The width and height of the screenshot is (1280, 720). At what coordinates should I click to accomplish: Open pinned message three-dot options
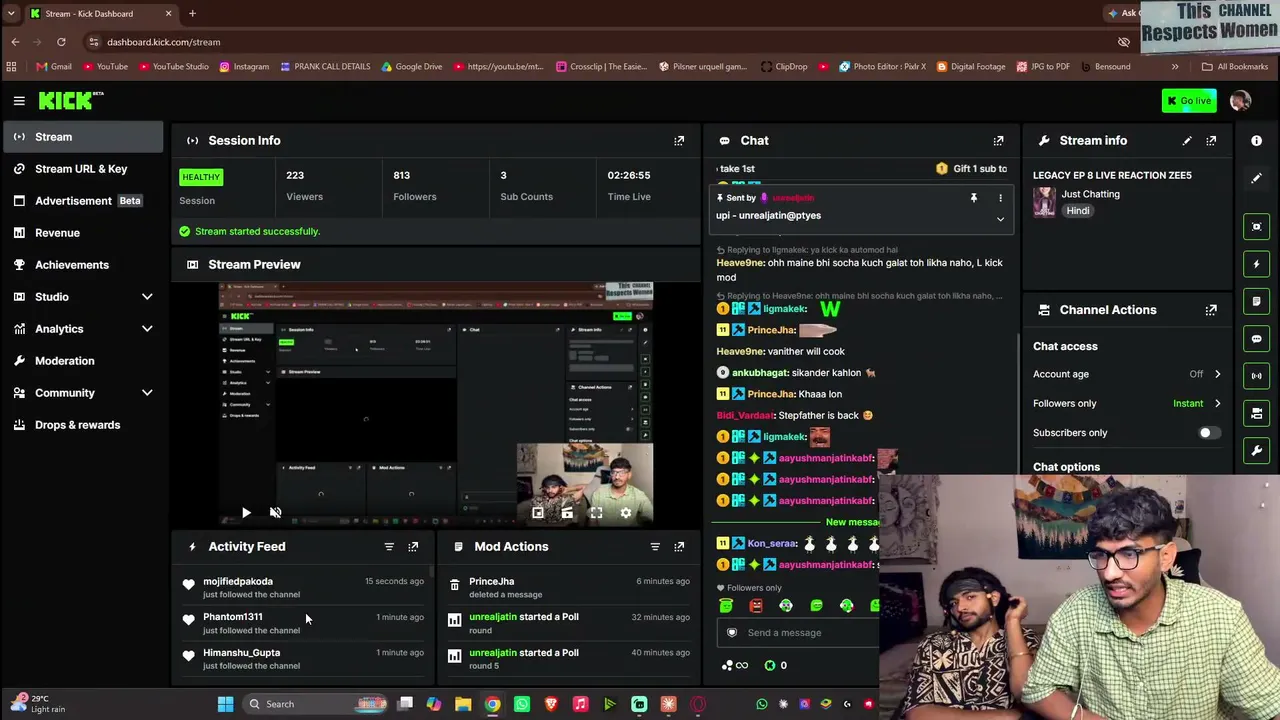click(x=1000, y=198)
